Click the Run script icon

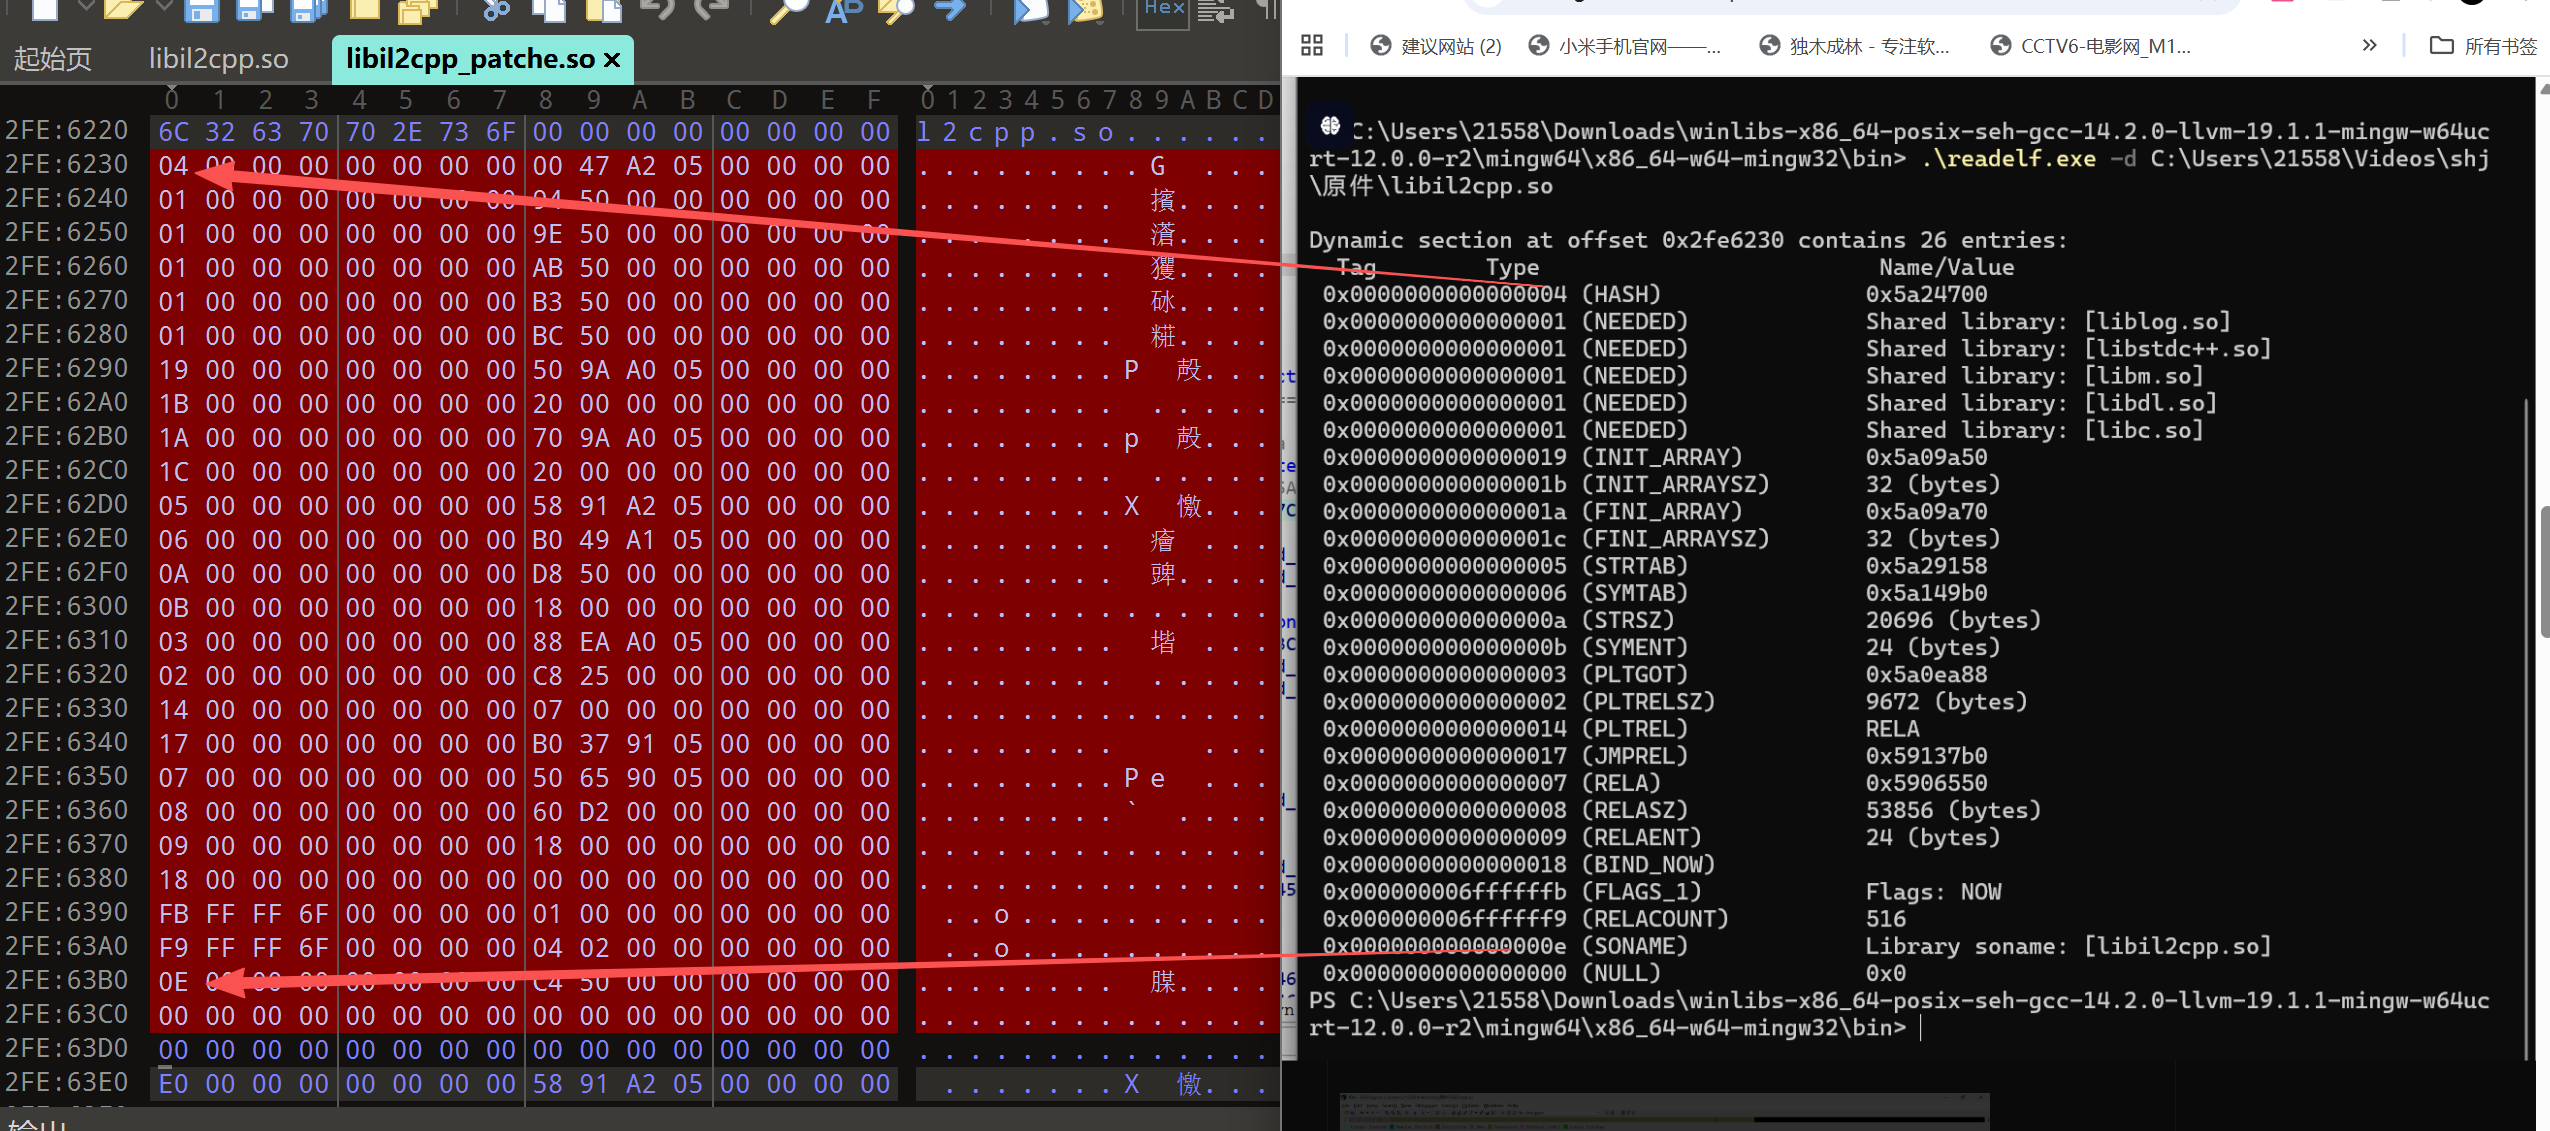click(1030, 10)
